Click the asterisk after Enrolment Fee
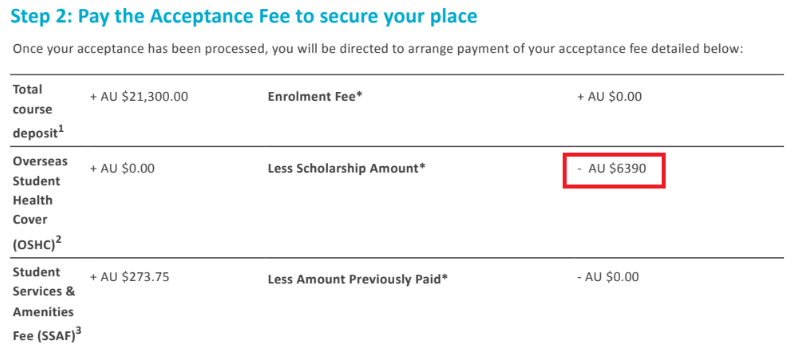Screen dimensions: 796x362 click(x=359, y=95)
